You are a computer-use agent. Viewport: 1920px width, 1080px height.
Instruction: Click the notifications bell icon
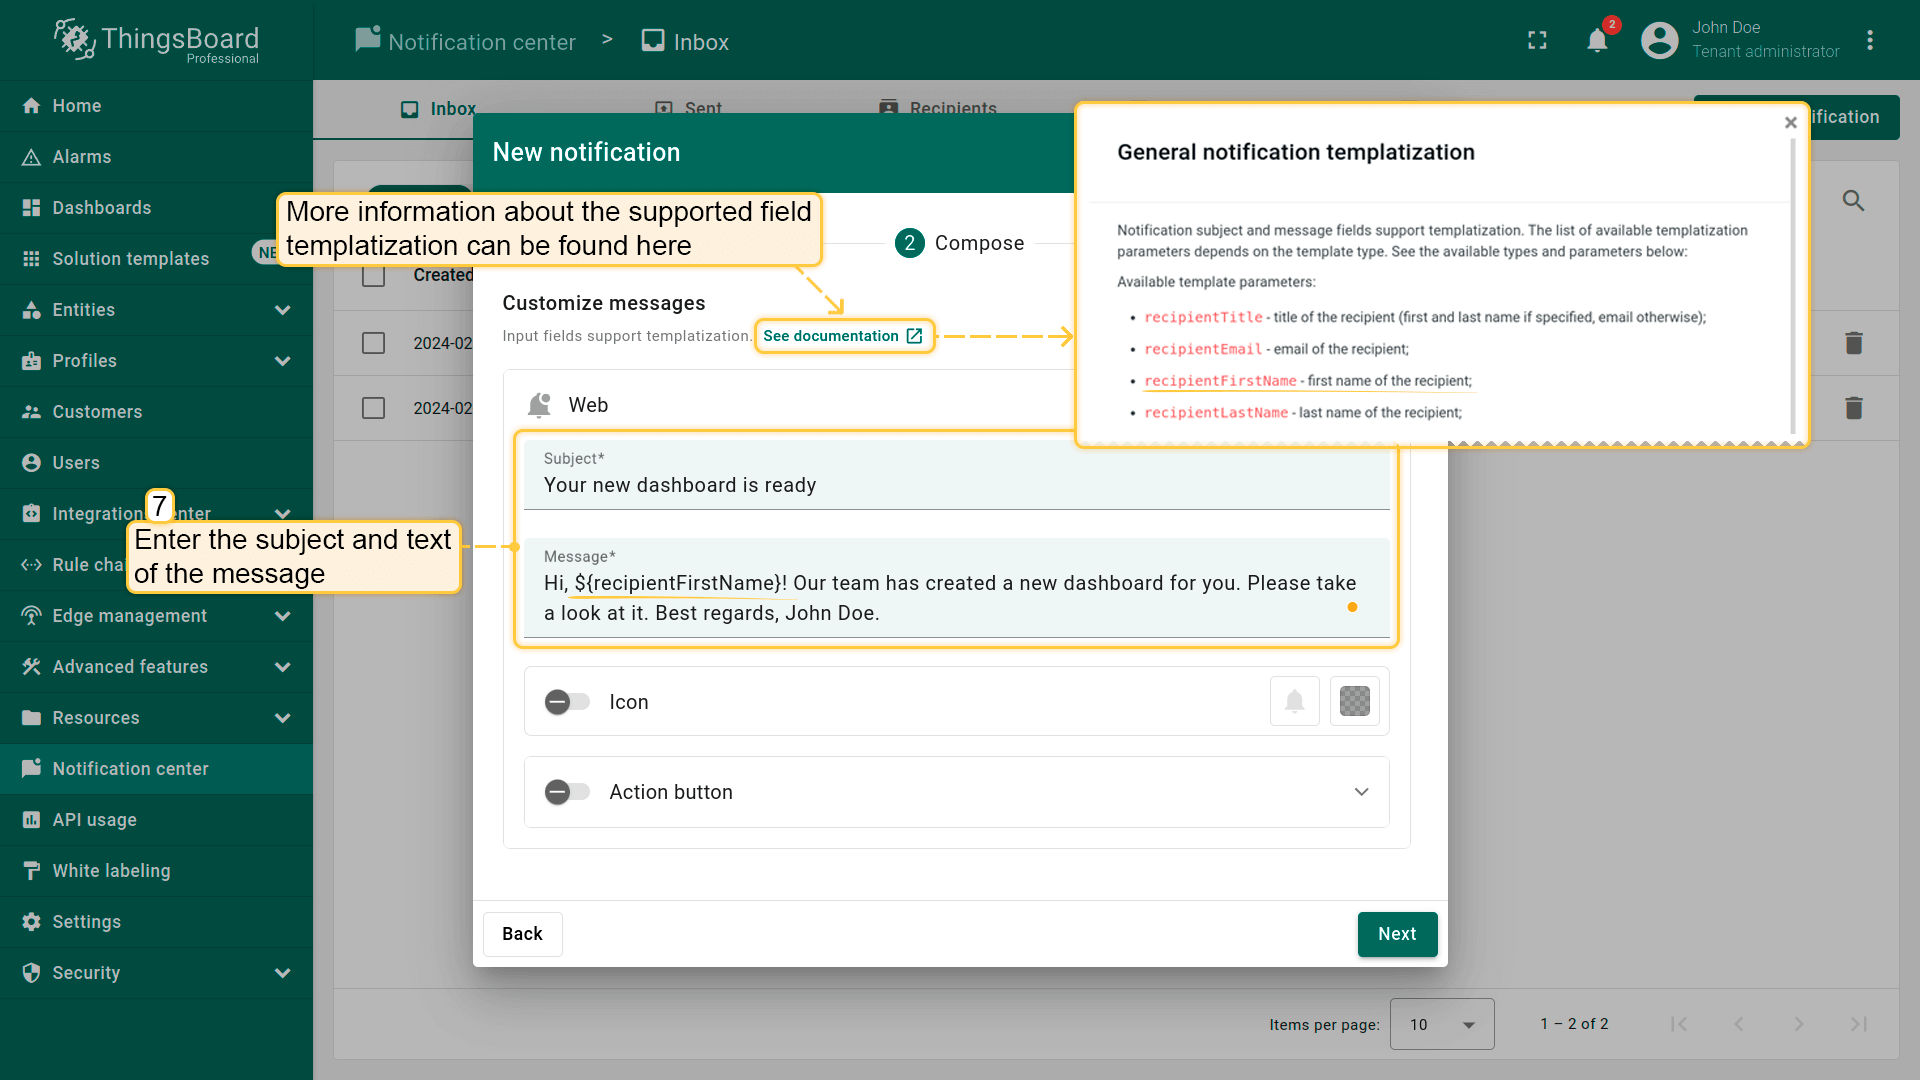click(x=1597, y=40)
